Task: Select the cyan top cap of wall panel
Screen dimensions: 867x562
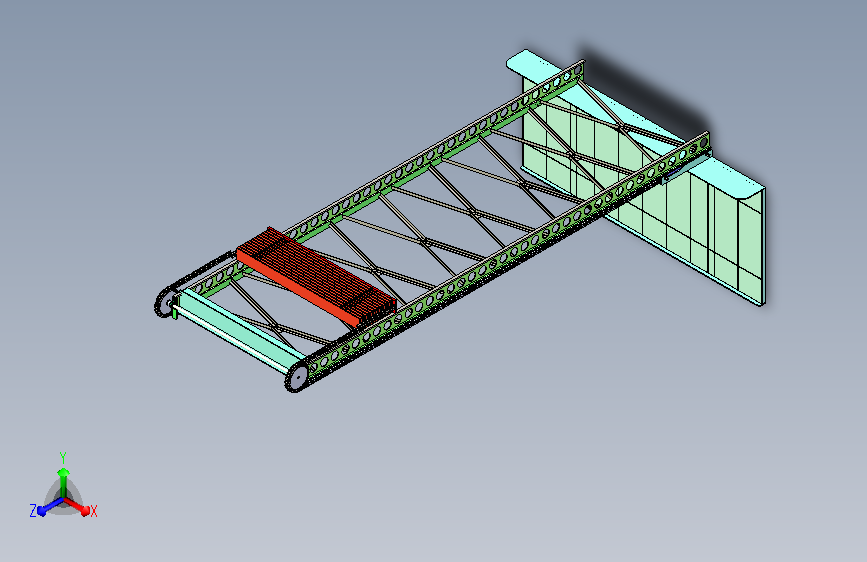Action: [x=636, y=123]
